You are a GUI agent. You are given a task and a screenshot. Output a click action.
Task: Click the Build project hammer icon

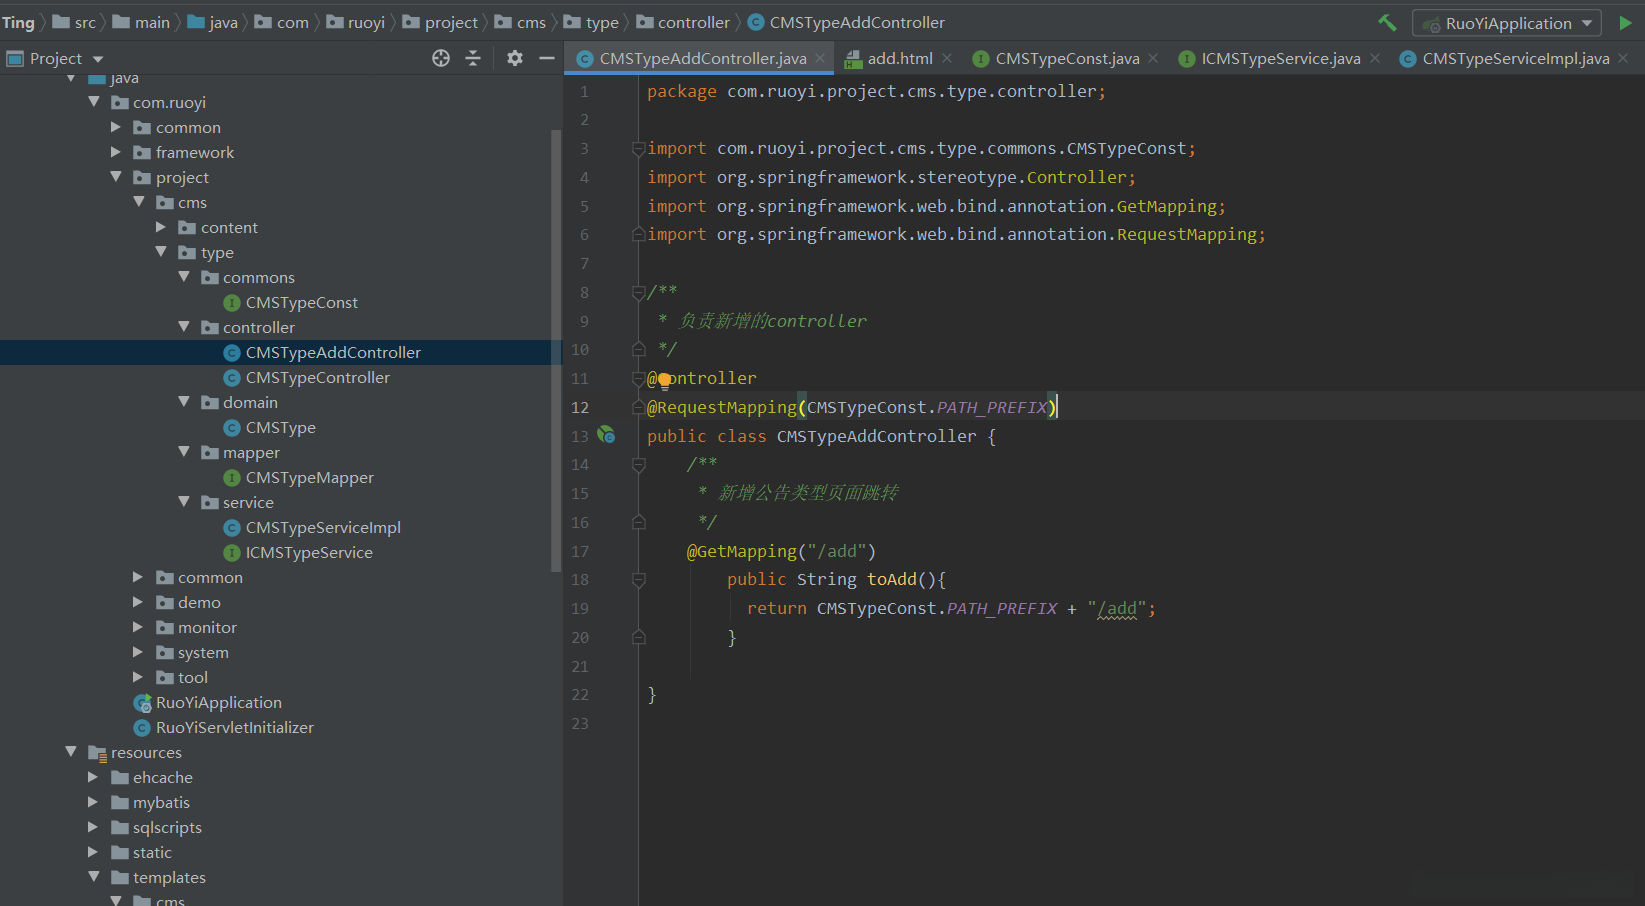[1387, 22]
